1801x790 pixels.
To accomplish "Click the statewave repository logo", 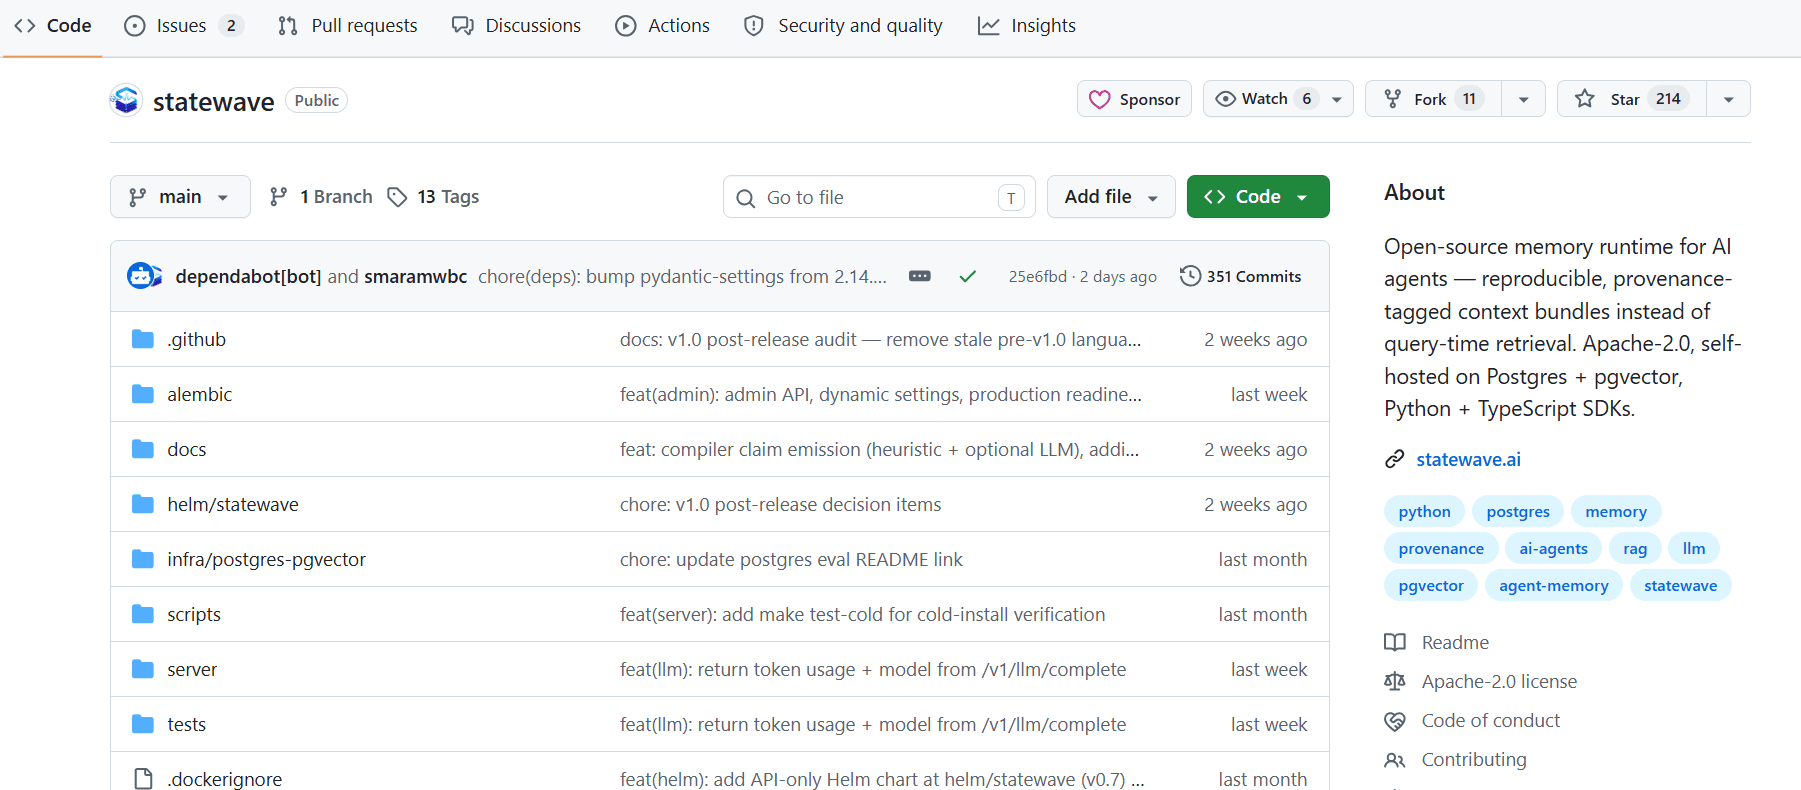I will 126,100.
